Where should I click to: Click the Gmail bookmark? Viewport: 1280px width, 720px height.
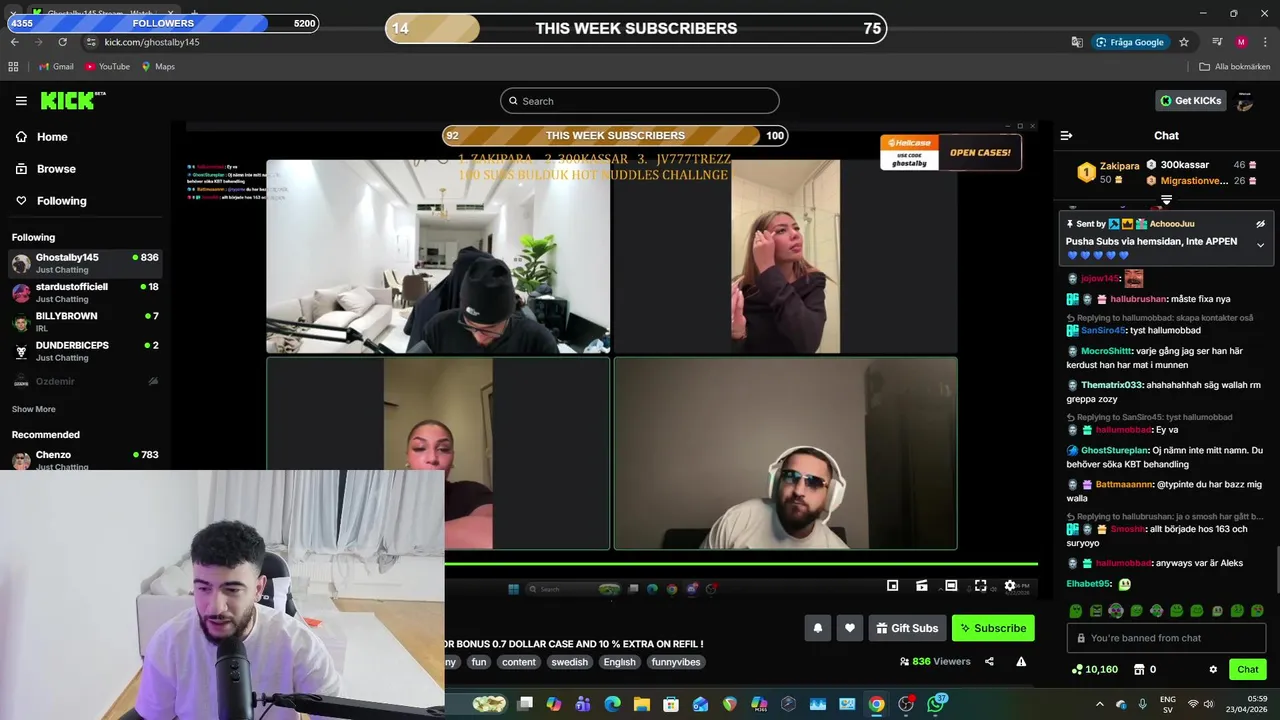[56, 67]
